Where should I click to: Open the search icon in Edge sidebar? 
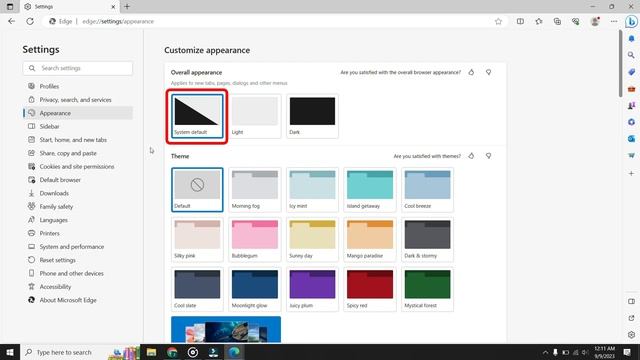(x=631, y=55)
